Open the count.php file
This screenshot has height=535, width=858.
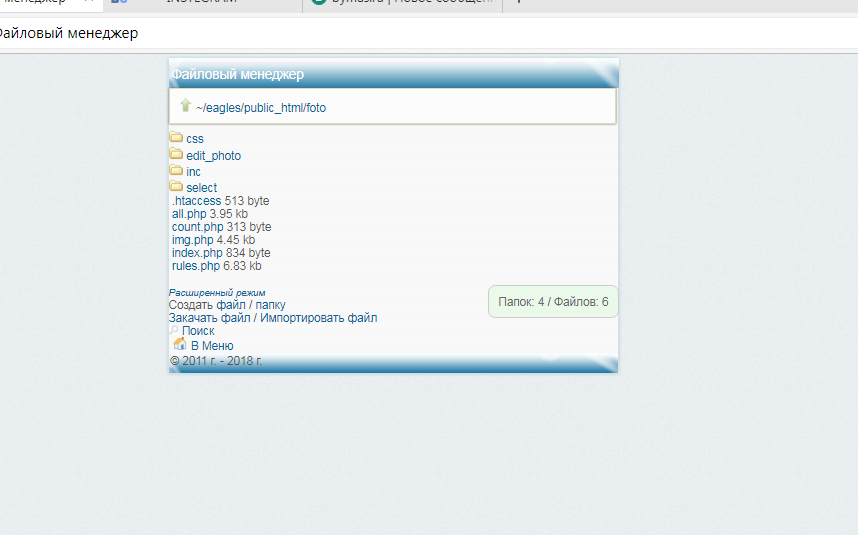tap(197, 227)
